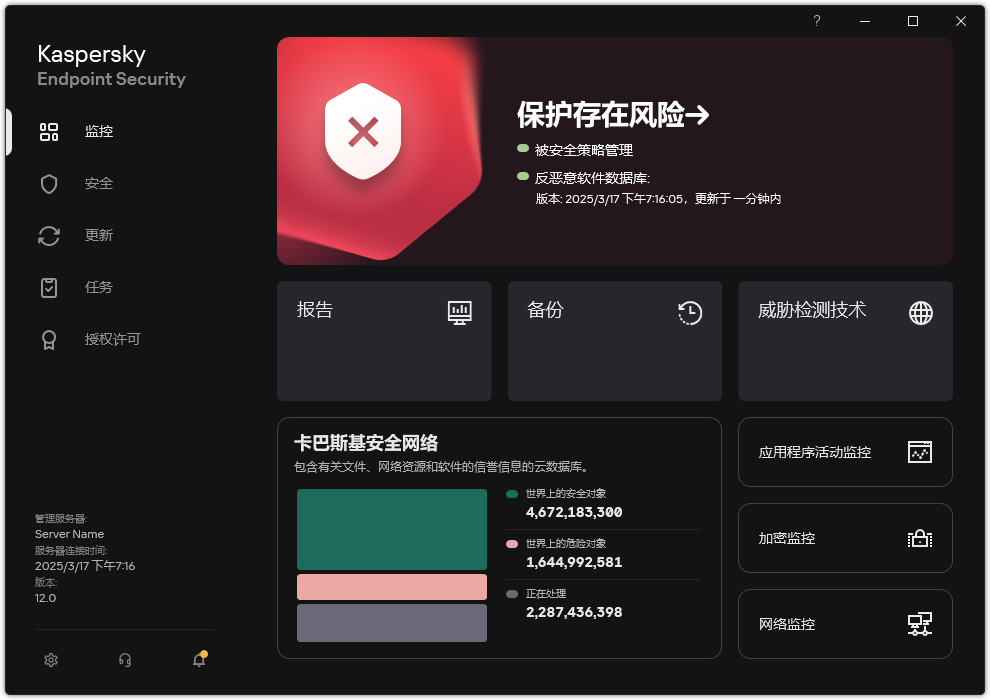Open settings via the gear icon

pos(50,660)
